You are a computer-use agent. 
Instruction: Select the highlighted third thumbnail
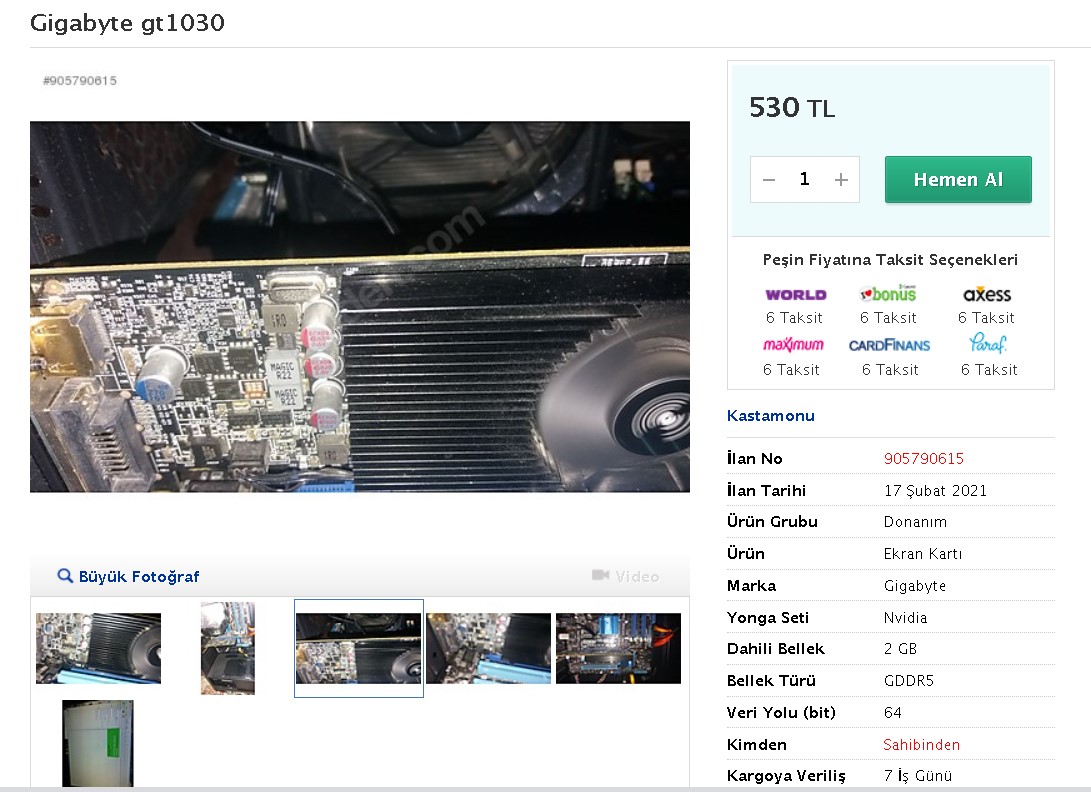coord(359,648)
